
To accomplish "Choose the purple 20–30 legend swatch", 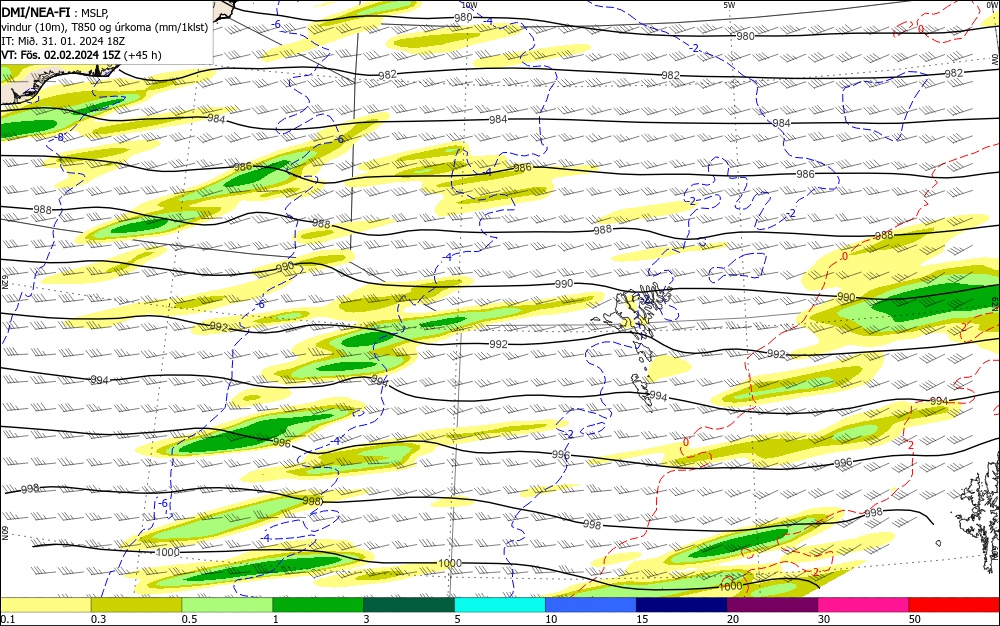I will click(x=772, y=605).
